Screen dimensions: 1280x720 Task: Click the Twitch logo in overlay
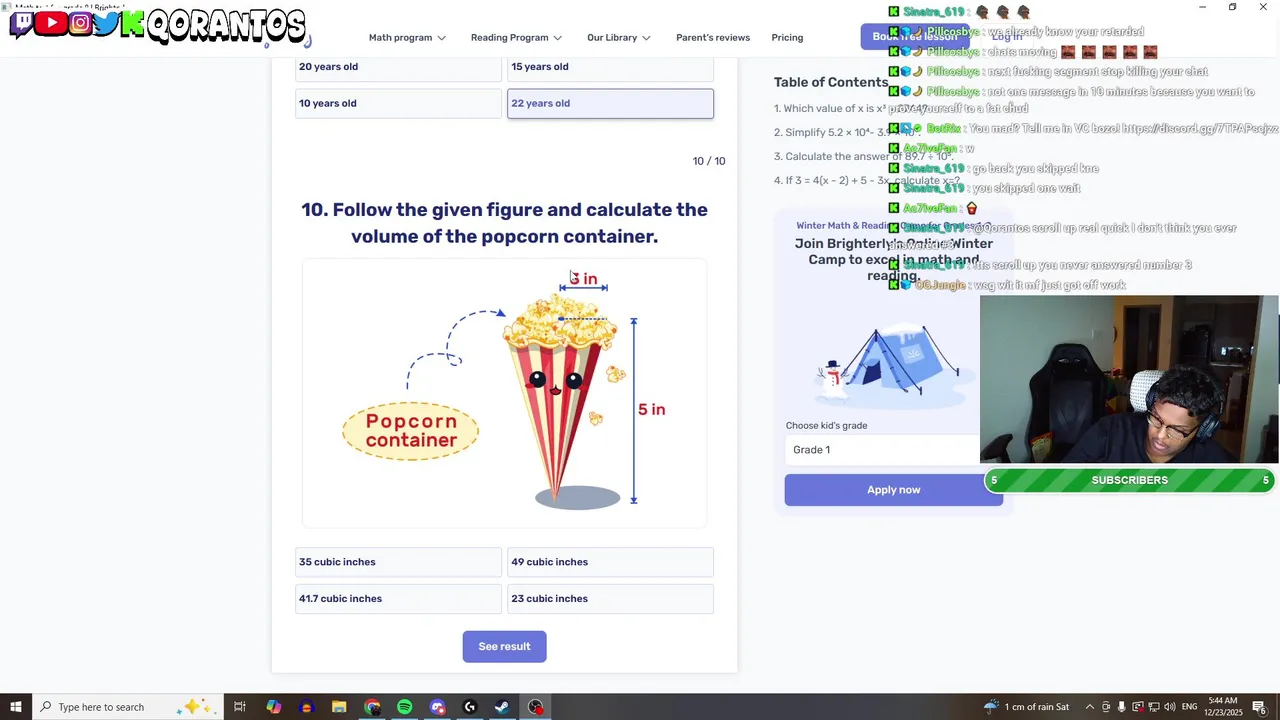(x=22, y=23)
